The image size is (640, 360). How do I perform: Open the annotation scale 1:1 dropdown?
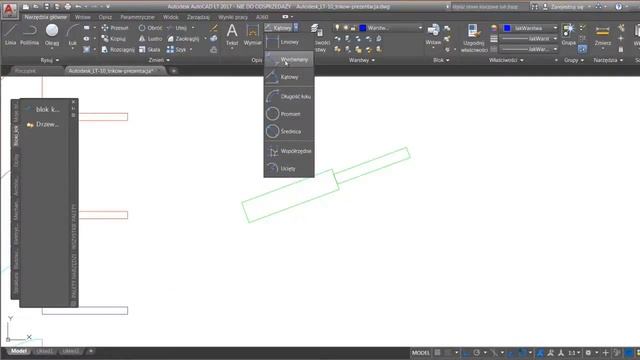(x=574, y=352)
